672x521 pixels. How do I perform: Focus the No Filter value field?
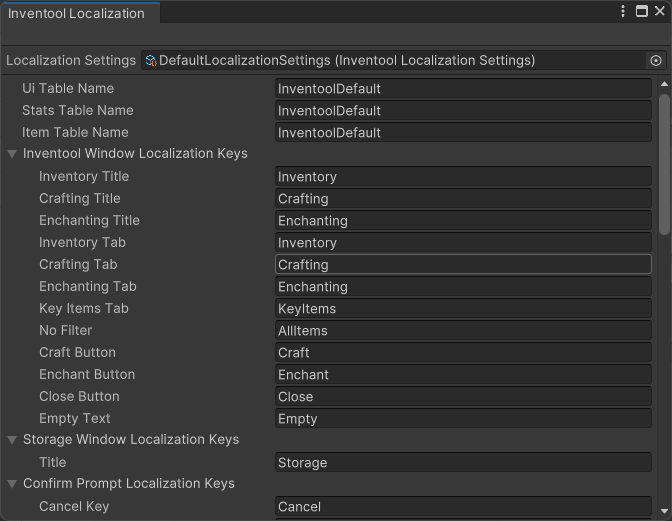[x=463, y=331]
